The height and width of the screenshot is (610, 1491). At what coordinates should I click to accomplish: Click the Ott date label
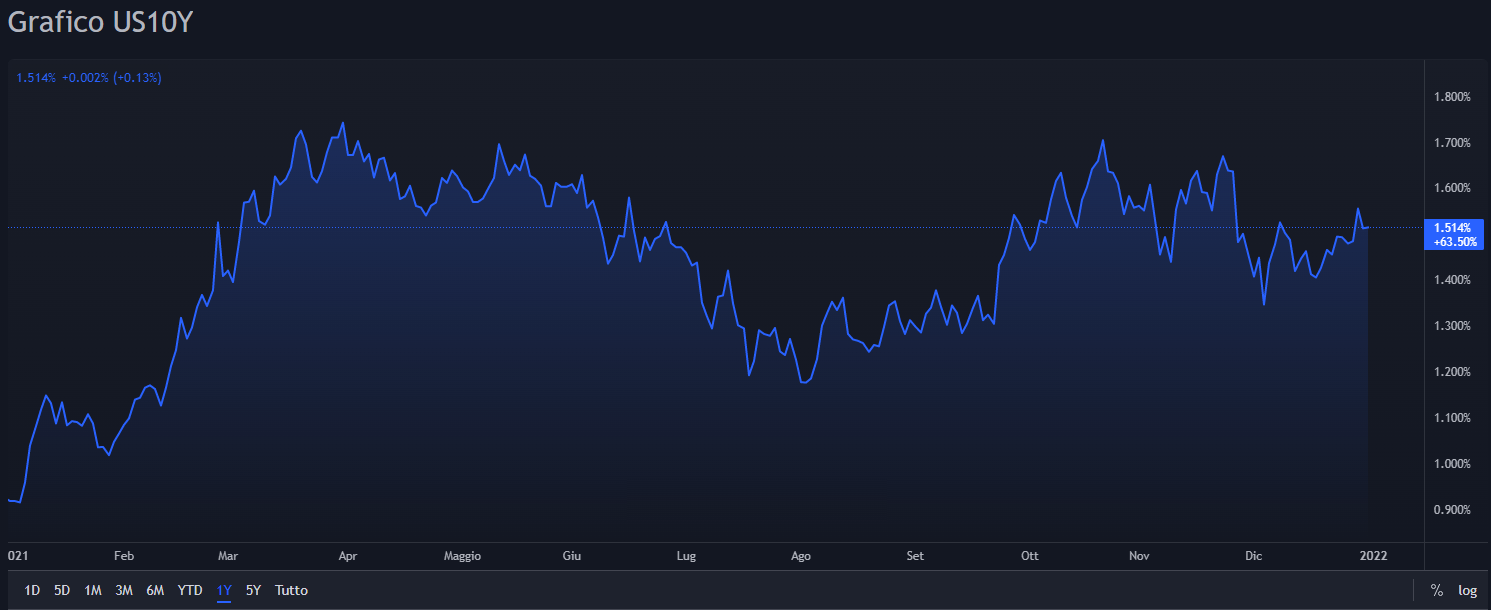click(1030, 556)
